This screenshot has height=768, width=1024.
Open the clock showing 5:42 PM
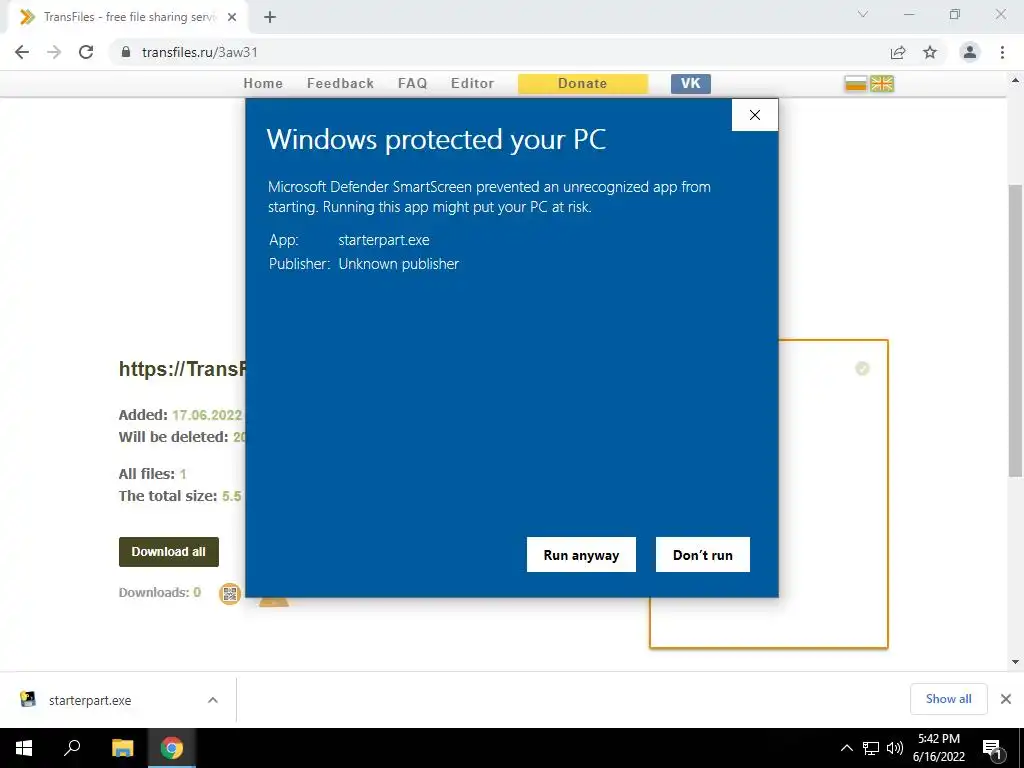pos(938,748)
